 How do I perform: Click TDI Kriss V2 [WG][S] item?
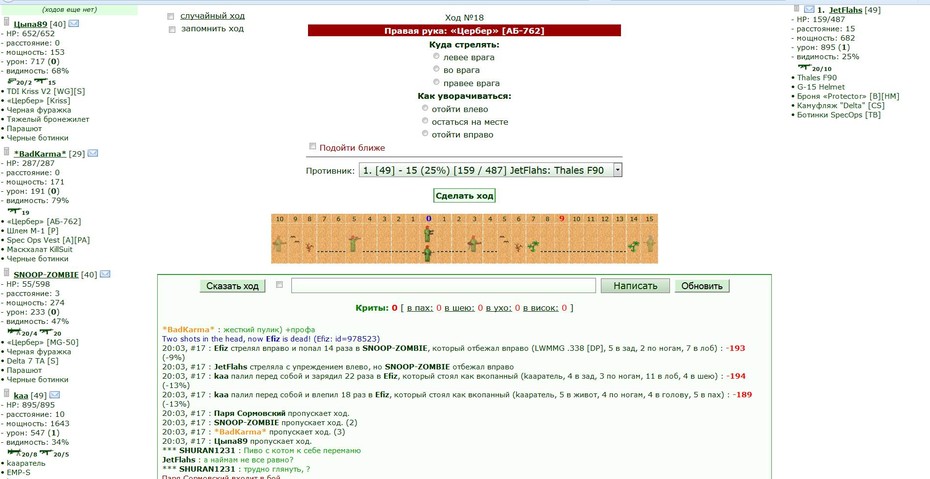click(46, 91)
